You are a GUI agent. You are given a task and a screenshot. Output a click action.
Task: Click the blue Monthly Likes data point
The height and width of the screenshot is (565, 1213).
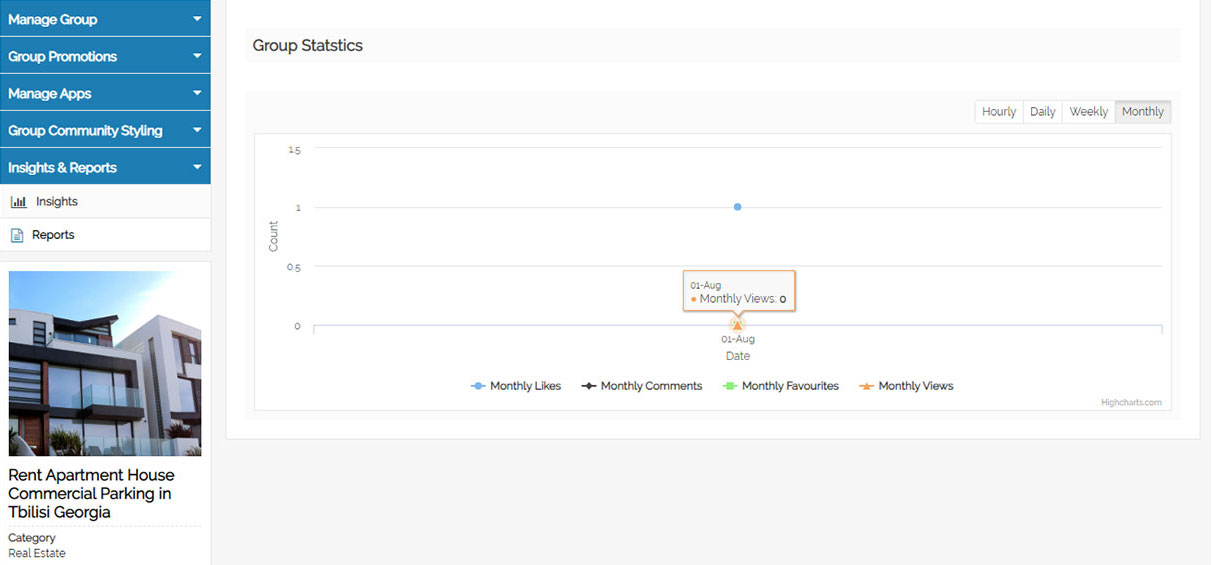737,207
